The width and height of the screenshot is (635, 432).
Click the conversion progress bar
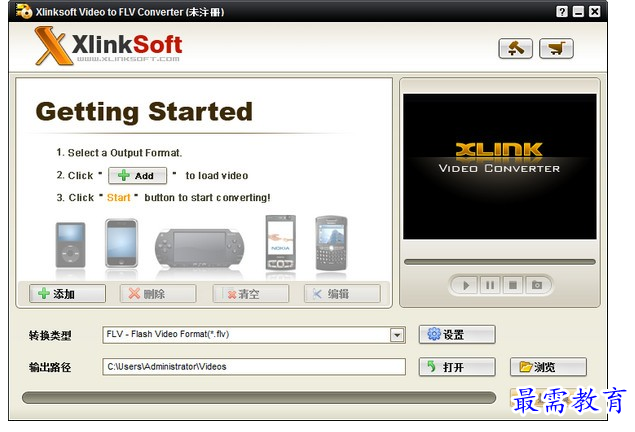click(259, 398)
